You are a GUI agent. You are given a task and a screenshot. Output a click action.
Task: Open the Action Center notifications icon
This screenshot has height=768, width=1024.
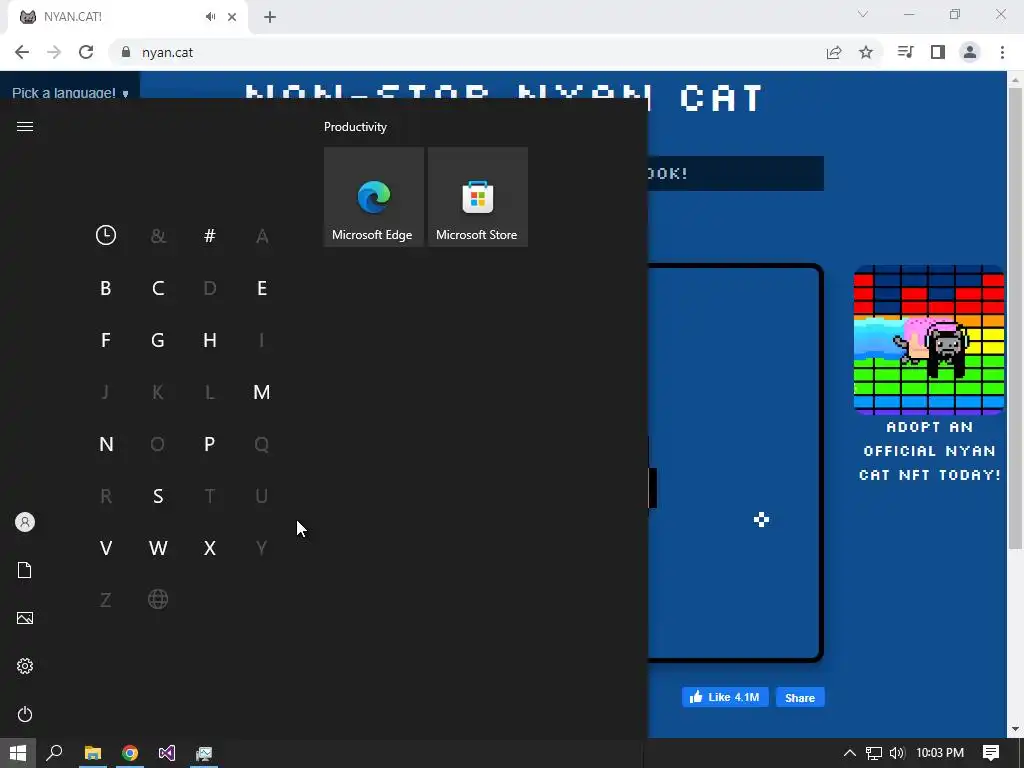991,753
